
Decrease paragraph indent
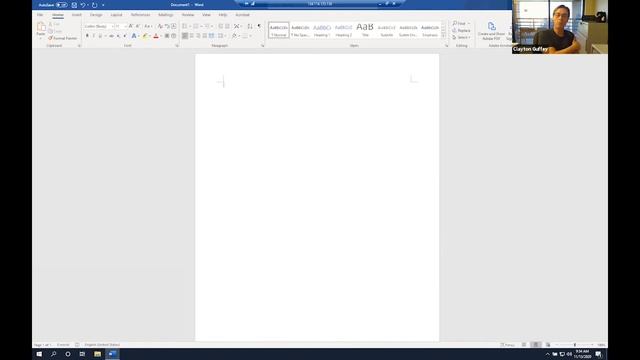pyautogui.click(x=221, y=26)
